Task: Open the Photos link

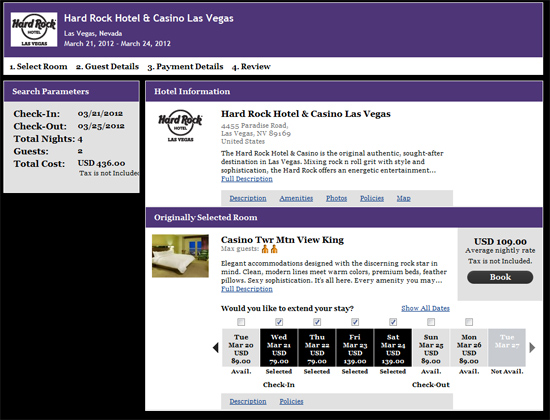Action: coord(336,198)
